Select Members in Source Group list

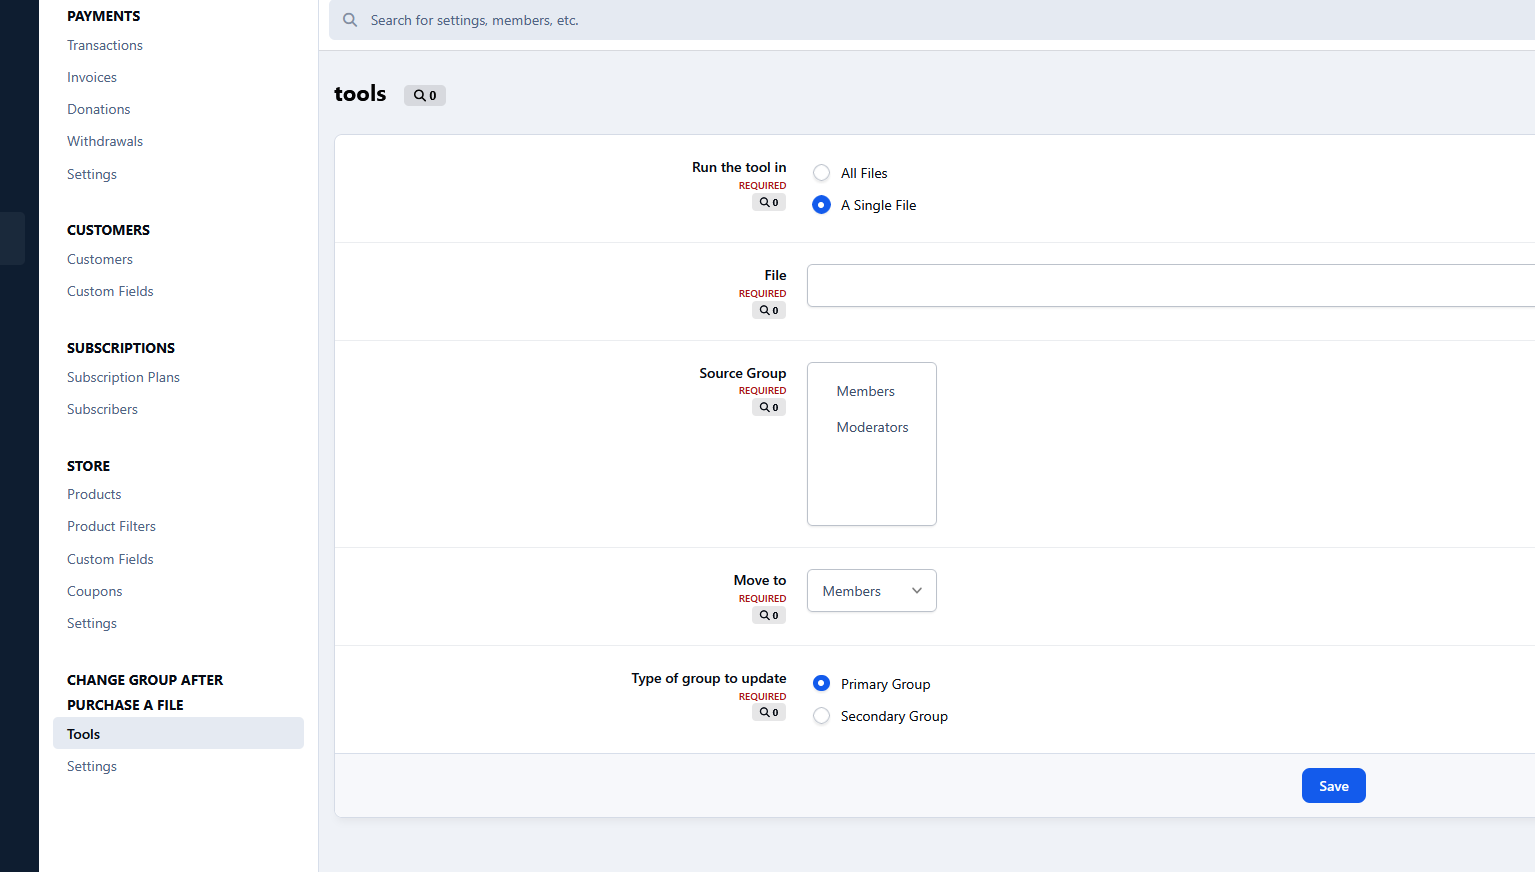pyautogui.click(x=865, y=391)
